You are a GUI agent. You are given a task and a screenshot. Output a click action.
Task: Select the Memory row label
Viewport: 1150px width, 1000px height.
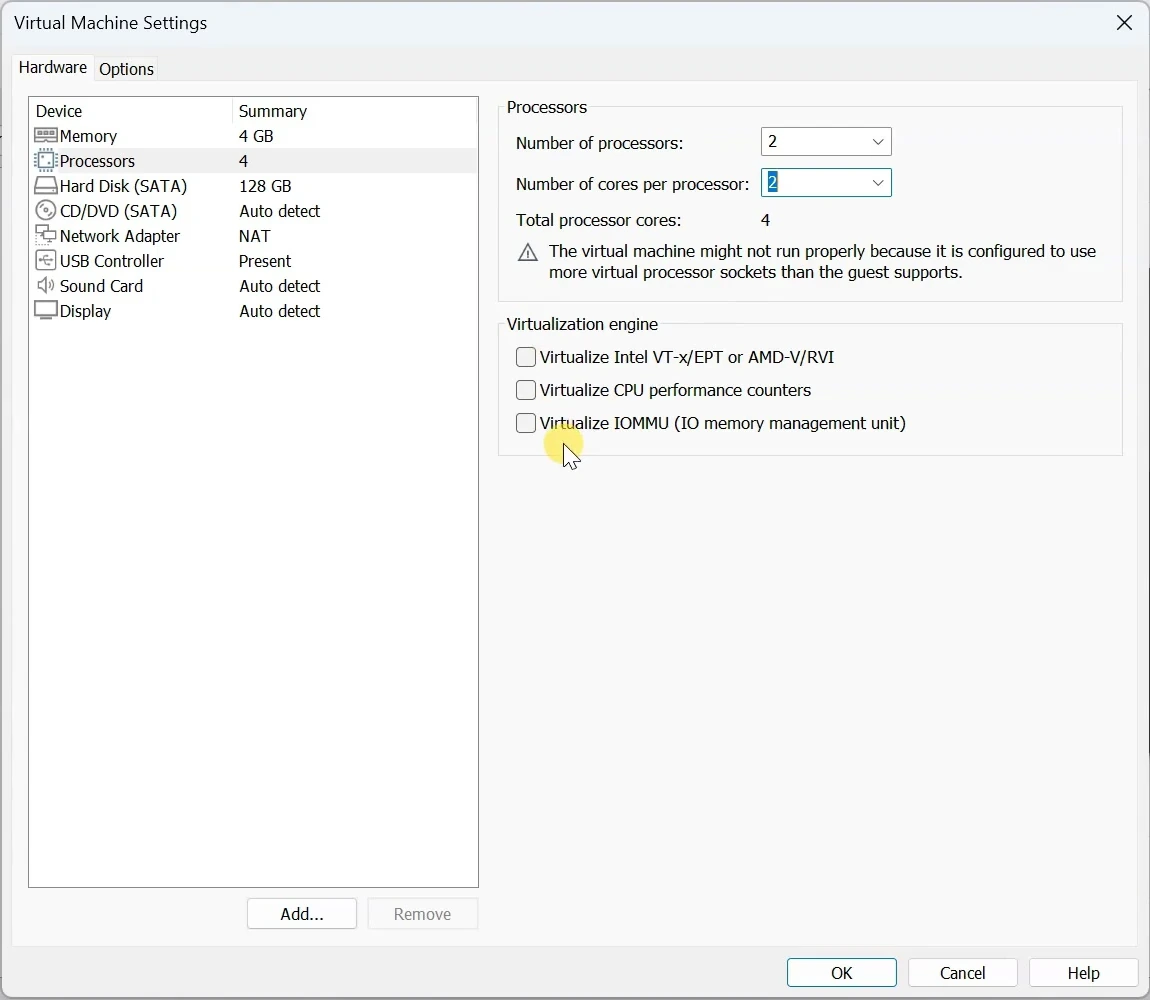pos(88,136)
